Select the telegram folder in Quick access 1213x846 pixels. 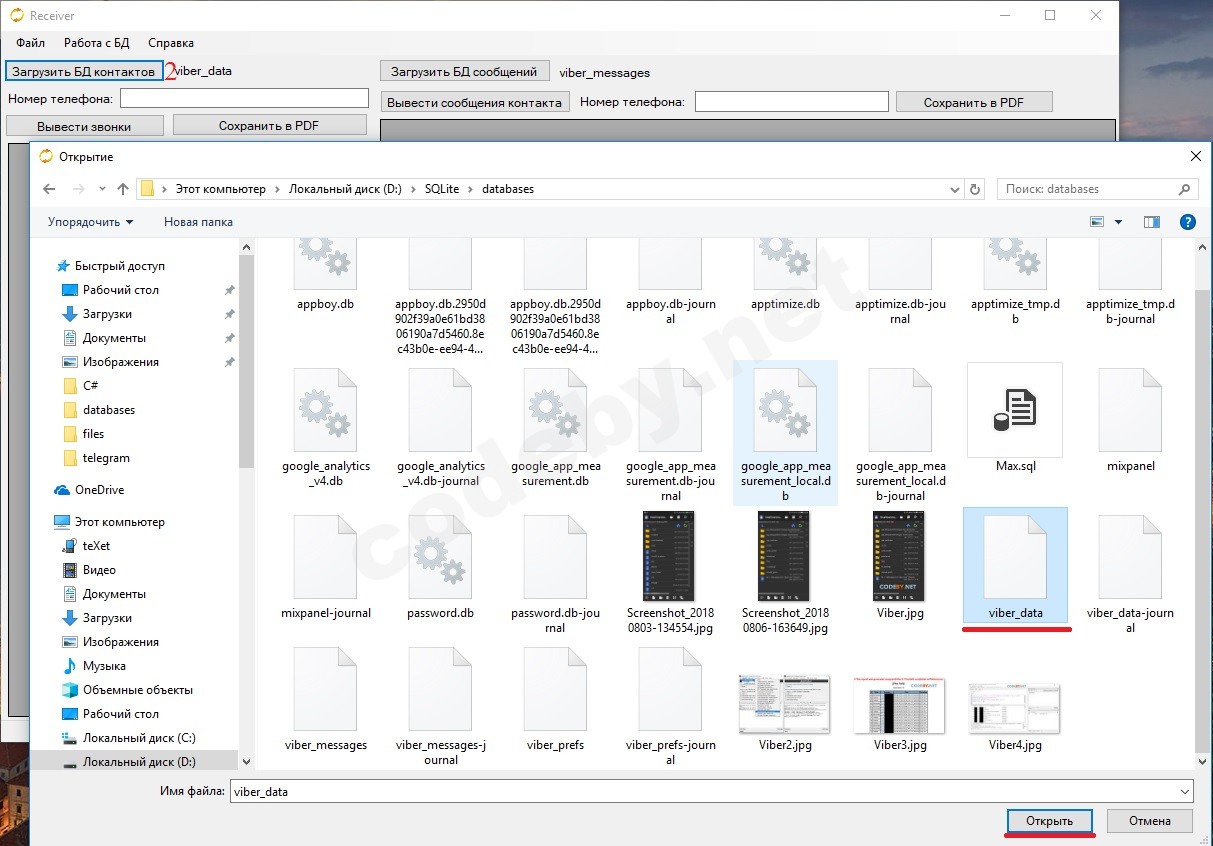[106, 458]
